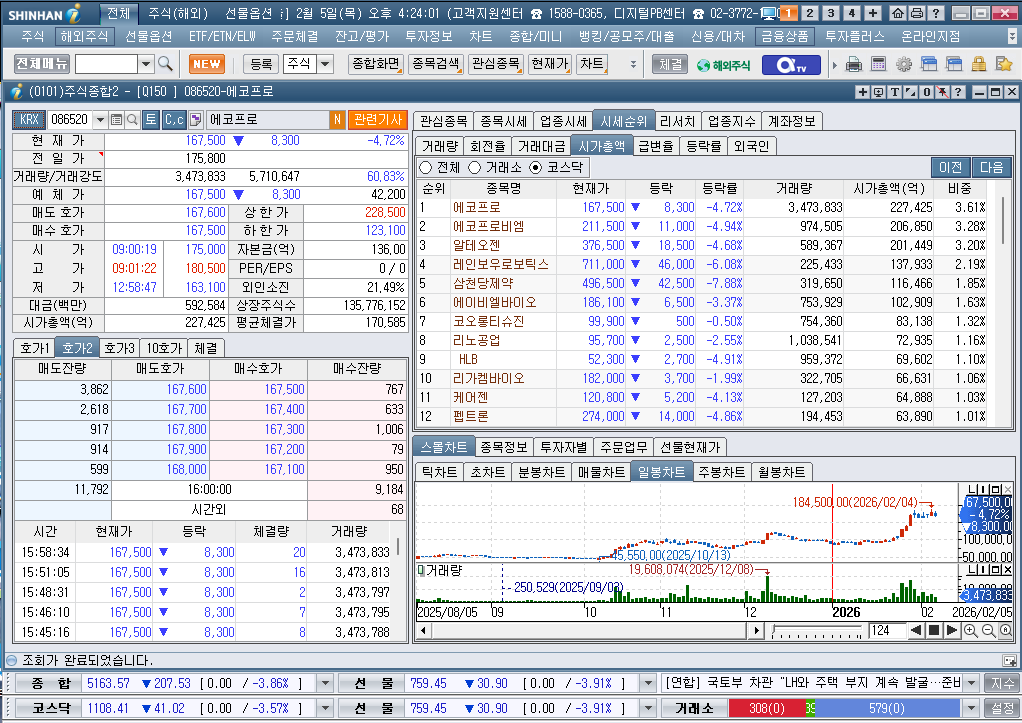The width and height of the screenshot is (1022, 723).
Task: Toggle the C,c button beside stock code
Action: [174, 119]
